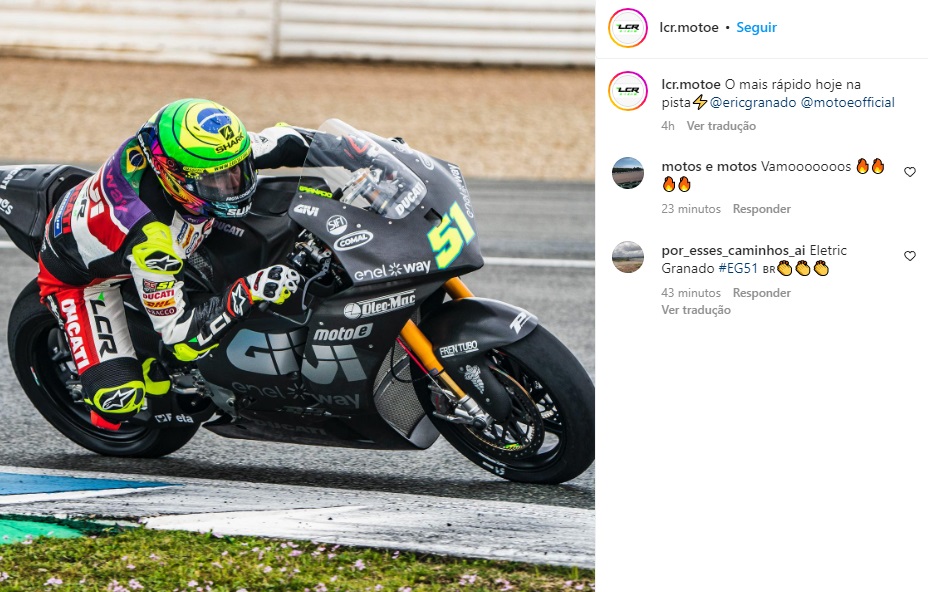928x592 pixels.
Task: Reply to the motos e motos comment
Action: [x=762, y=208]
